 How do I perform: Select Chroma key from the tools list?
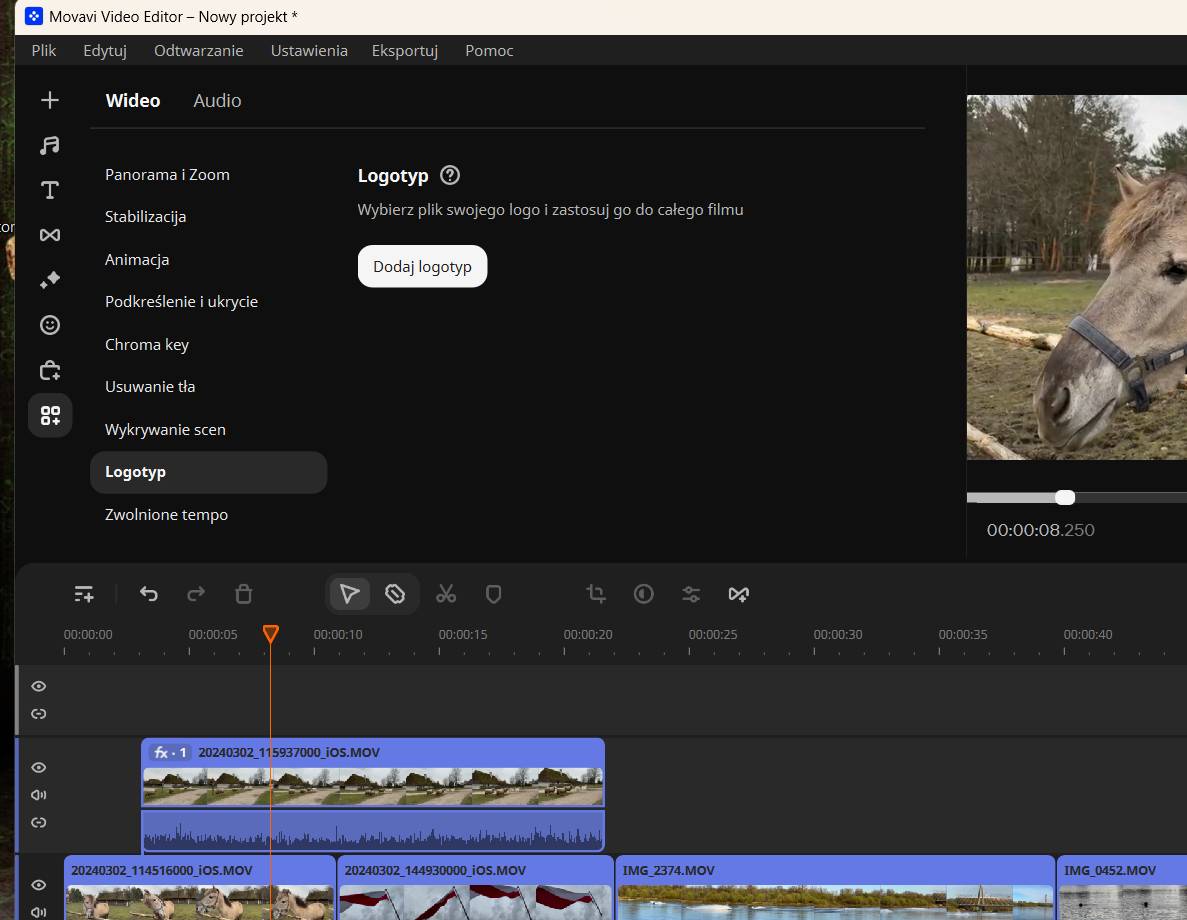click(x=147, y=344)
